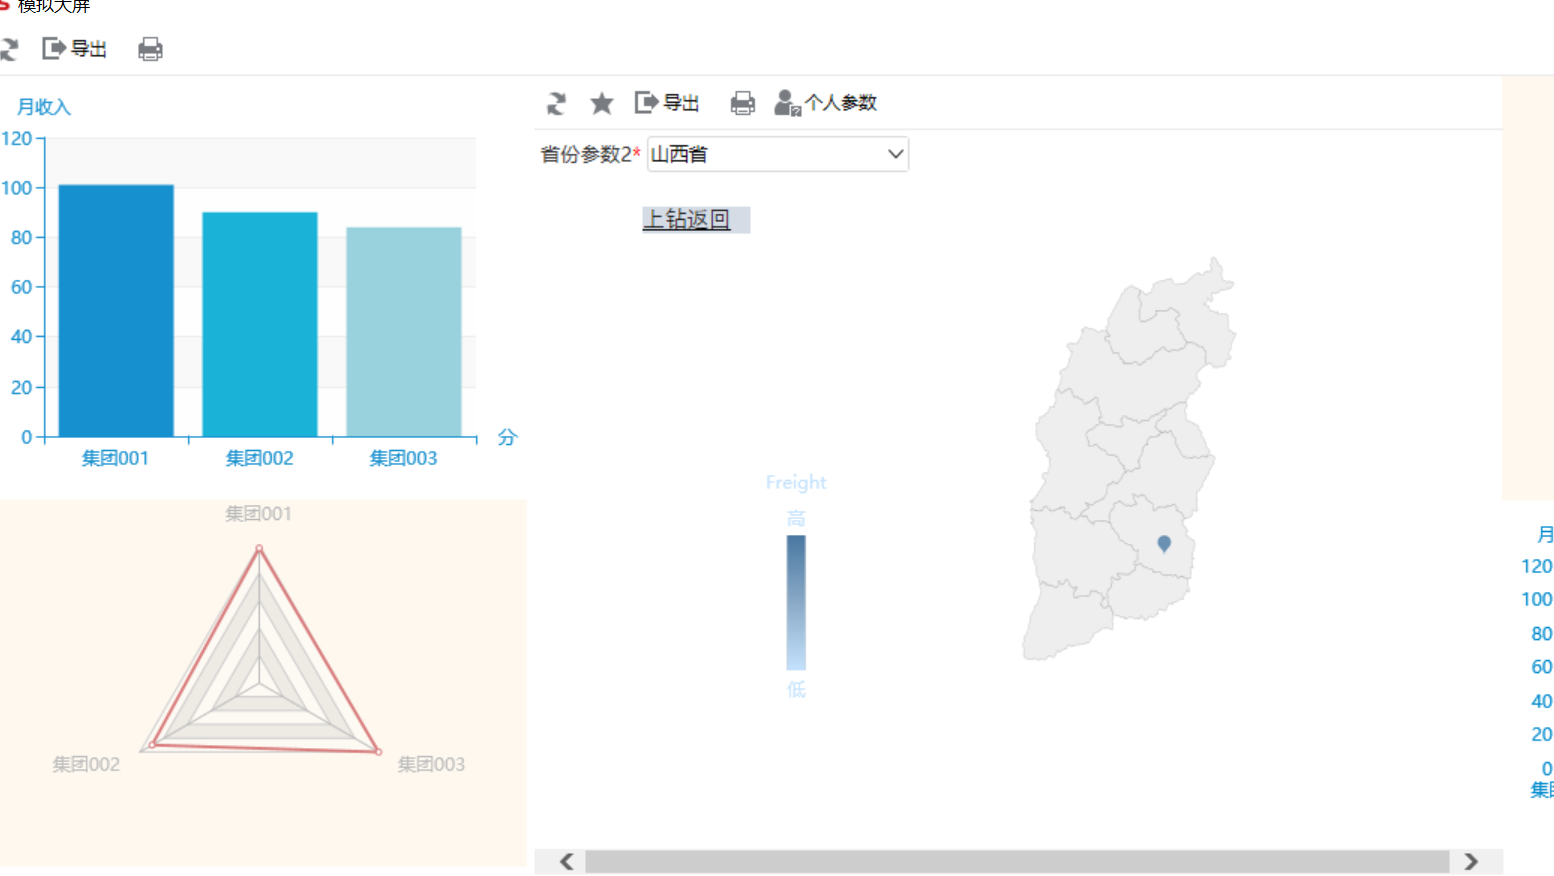Click the radar chart 集团001 label
Viewport: 1554px width, 876px height.
click(258, 514)
